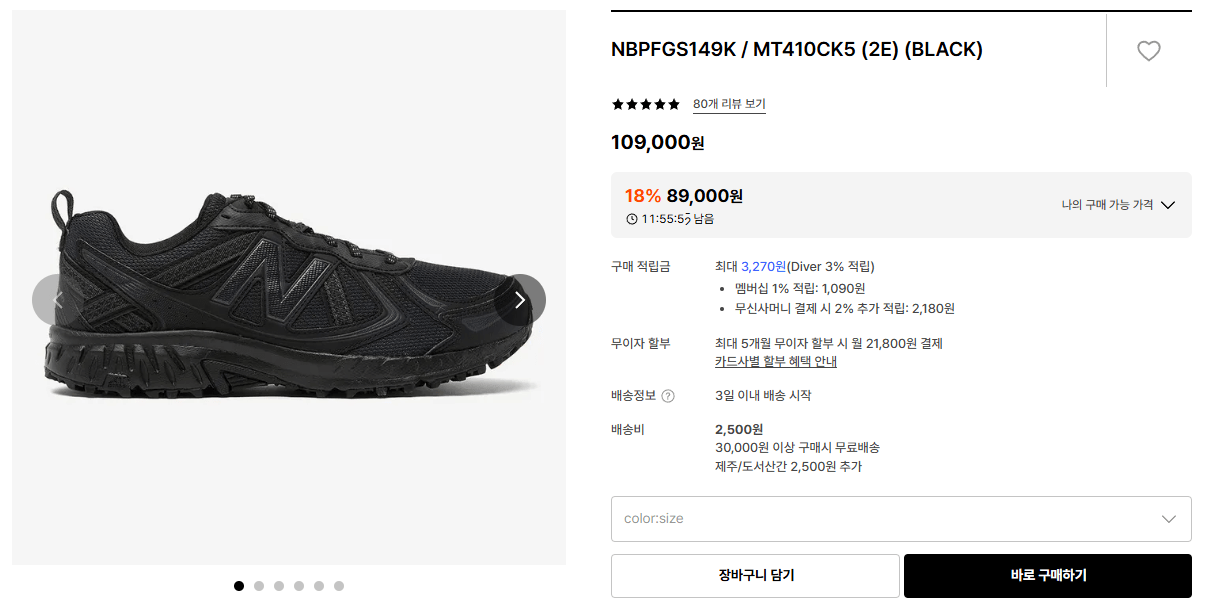The image size is (1209, 613).
Task: Select the second carousel dot
Action: (x=258, y=585)
